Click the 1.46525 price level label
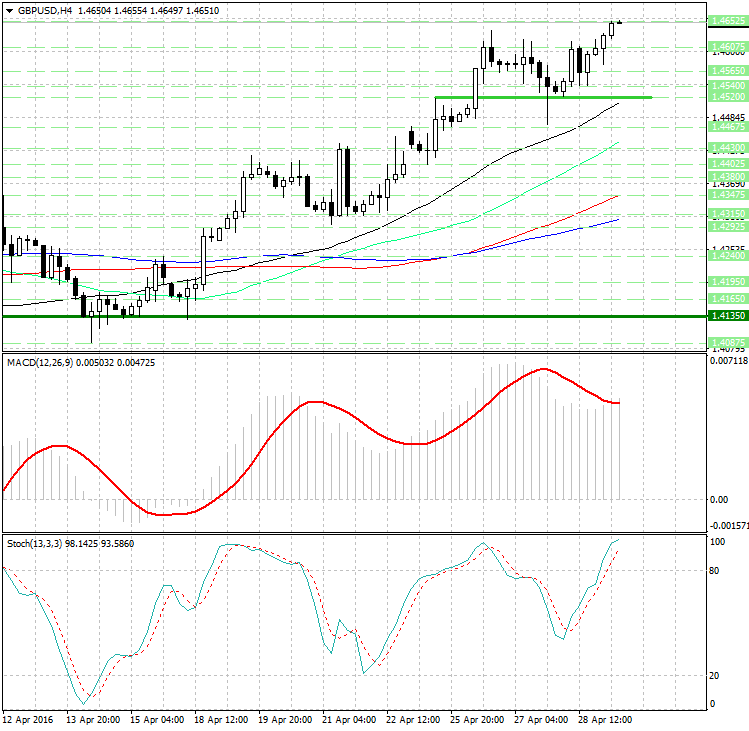This screenshot has width=749, height=731. click(726, 21)
